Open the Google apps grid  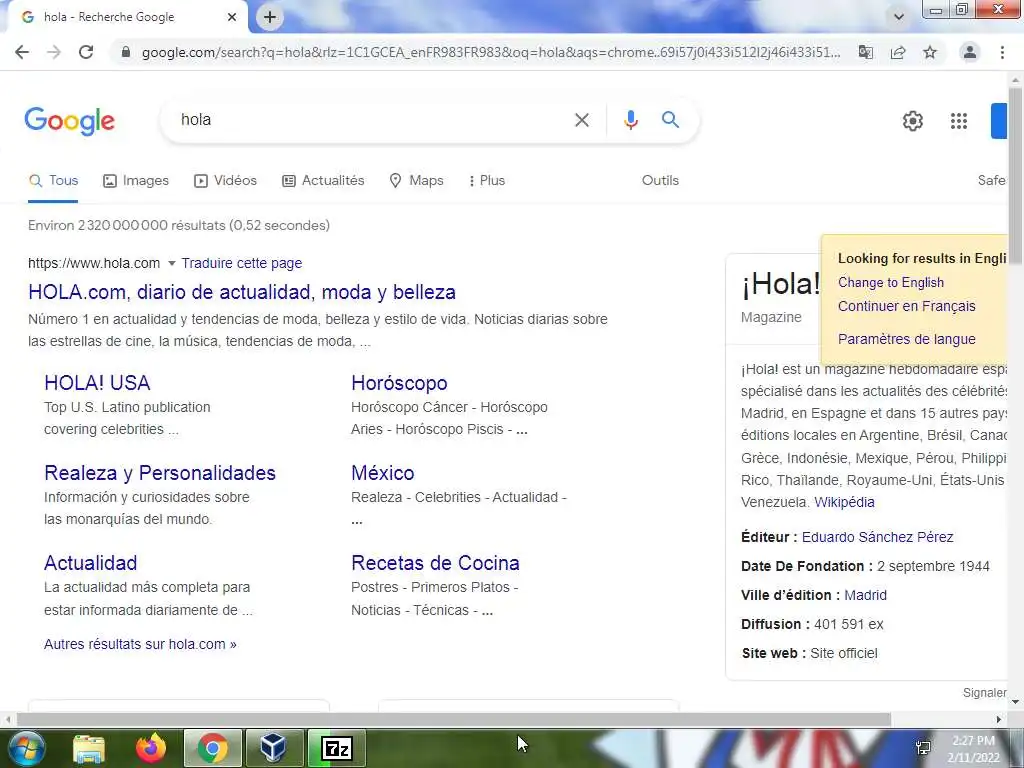[x=959, y=121]
